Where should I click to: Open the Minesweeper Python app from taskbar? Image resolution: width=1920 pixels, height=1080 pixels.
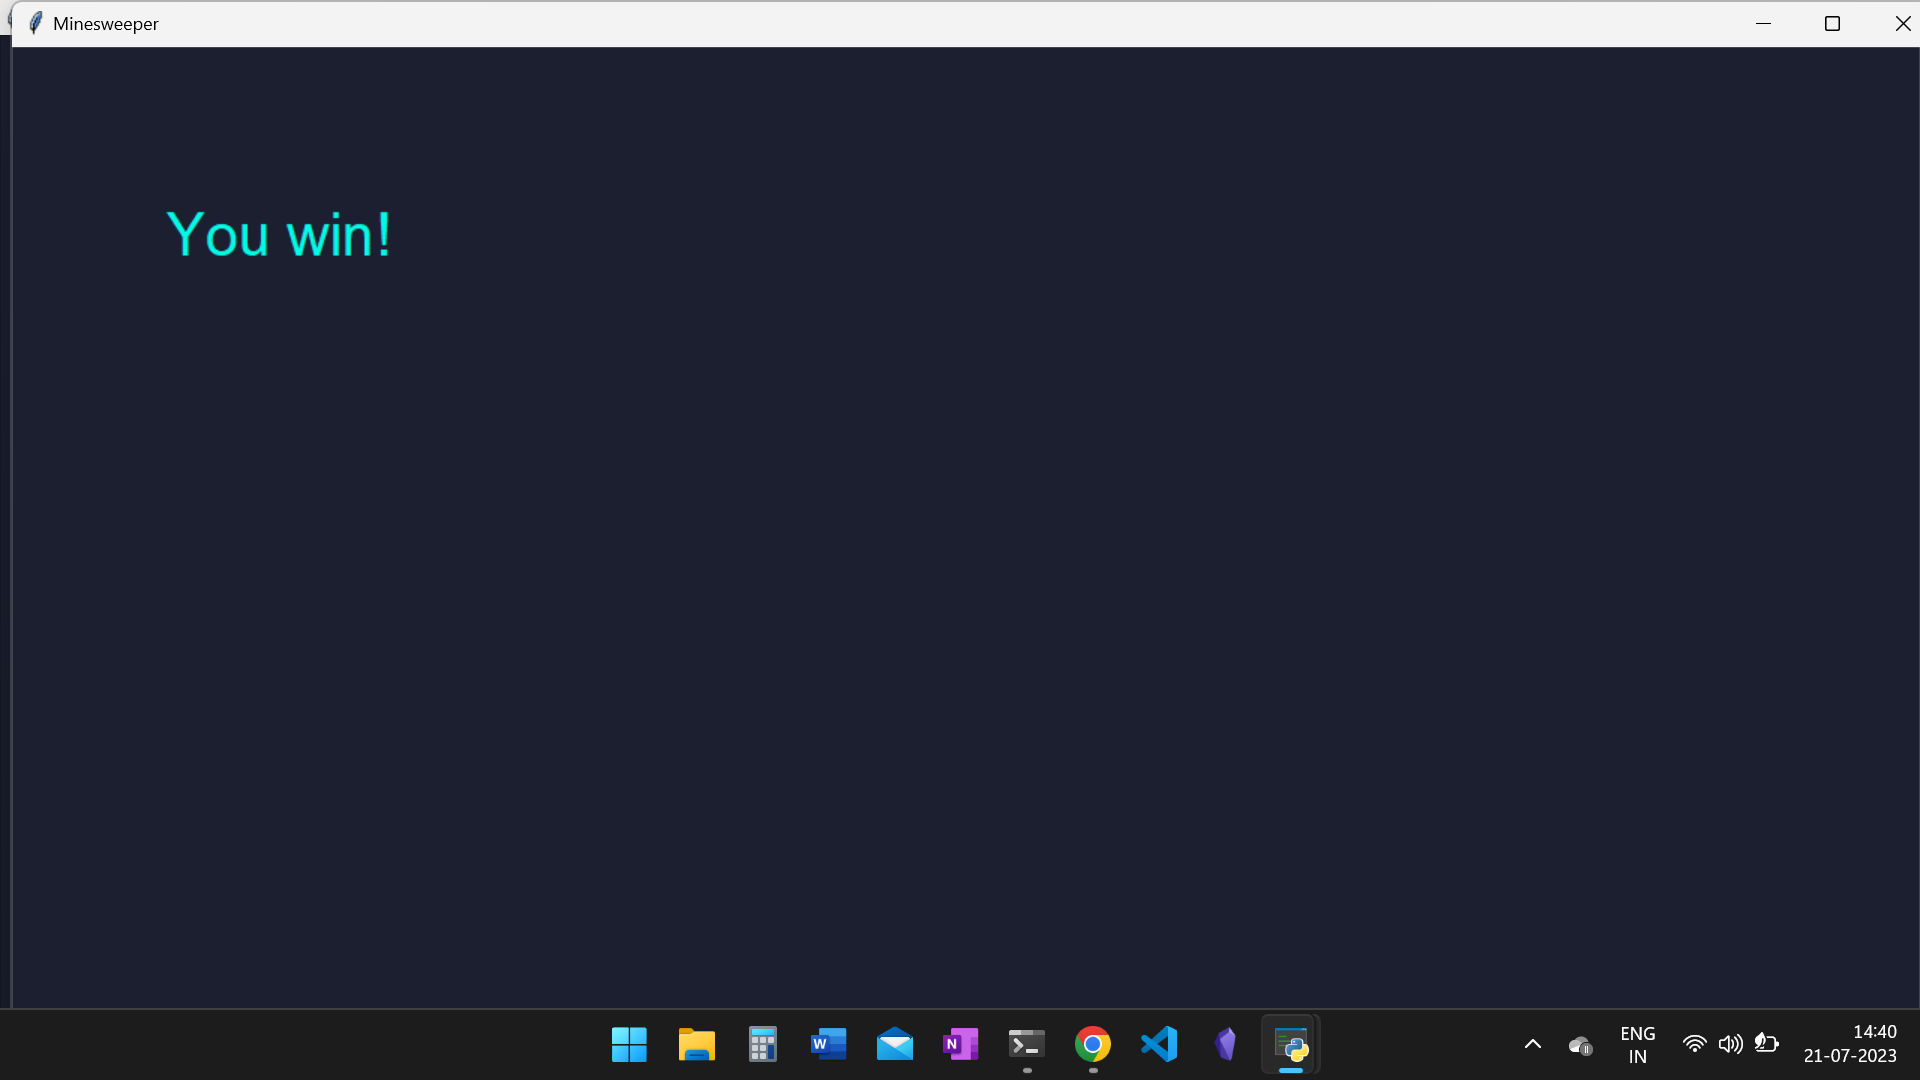1290,1044
